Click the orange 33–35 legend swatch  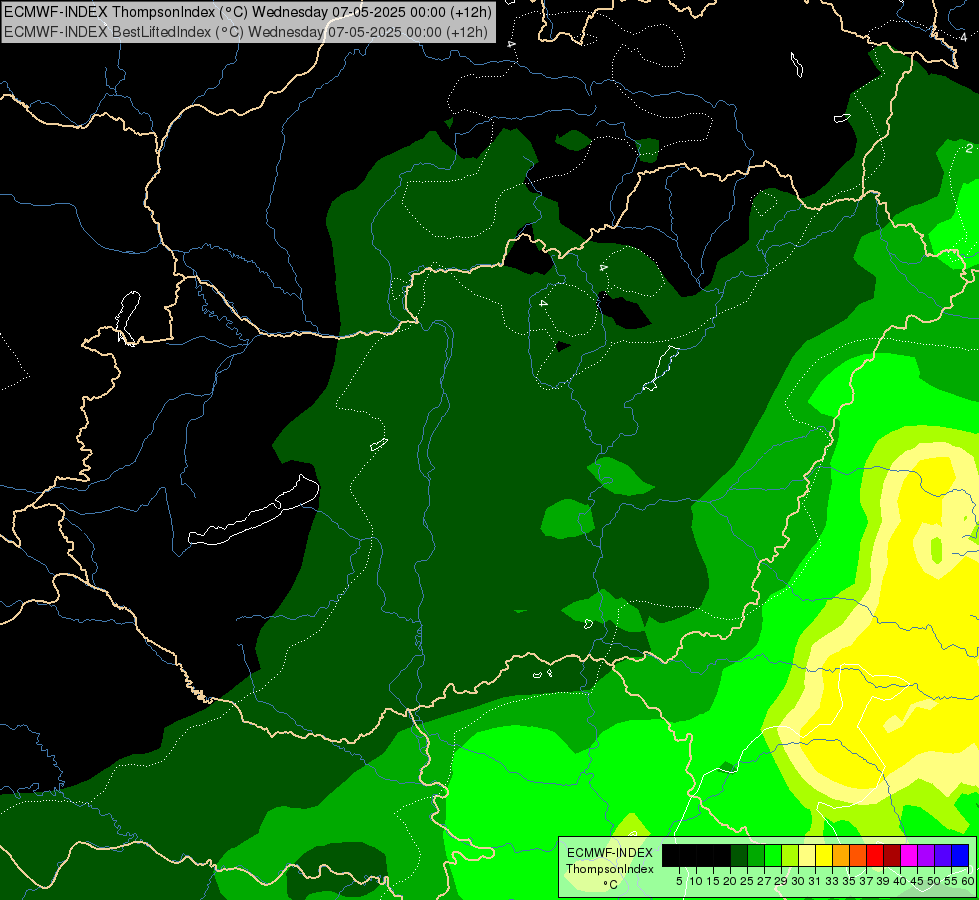tap(841, 855)
